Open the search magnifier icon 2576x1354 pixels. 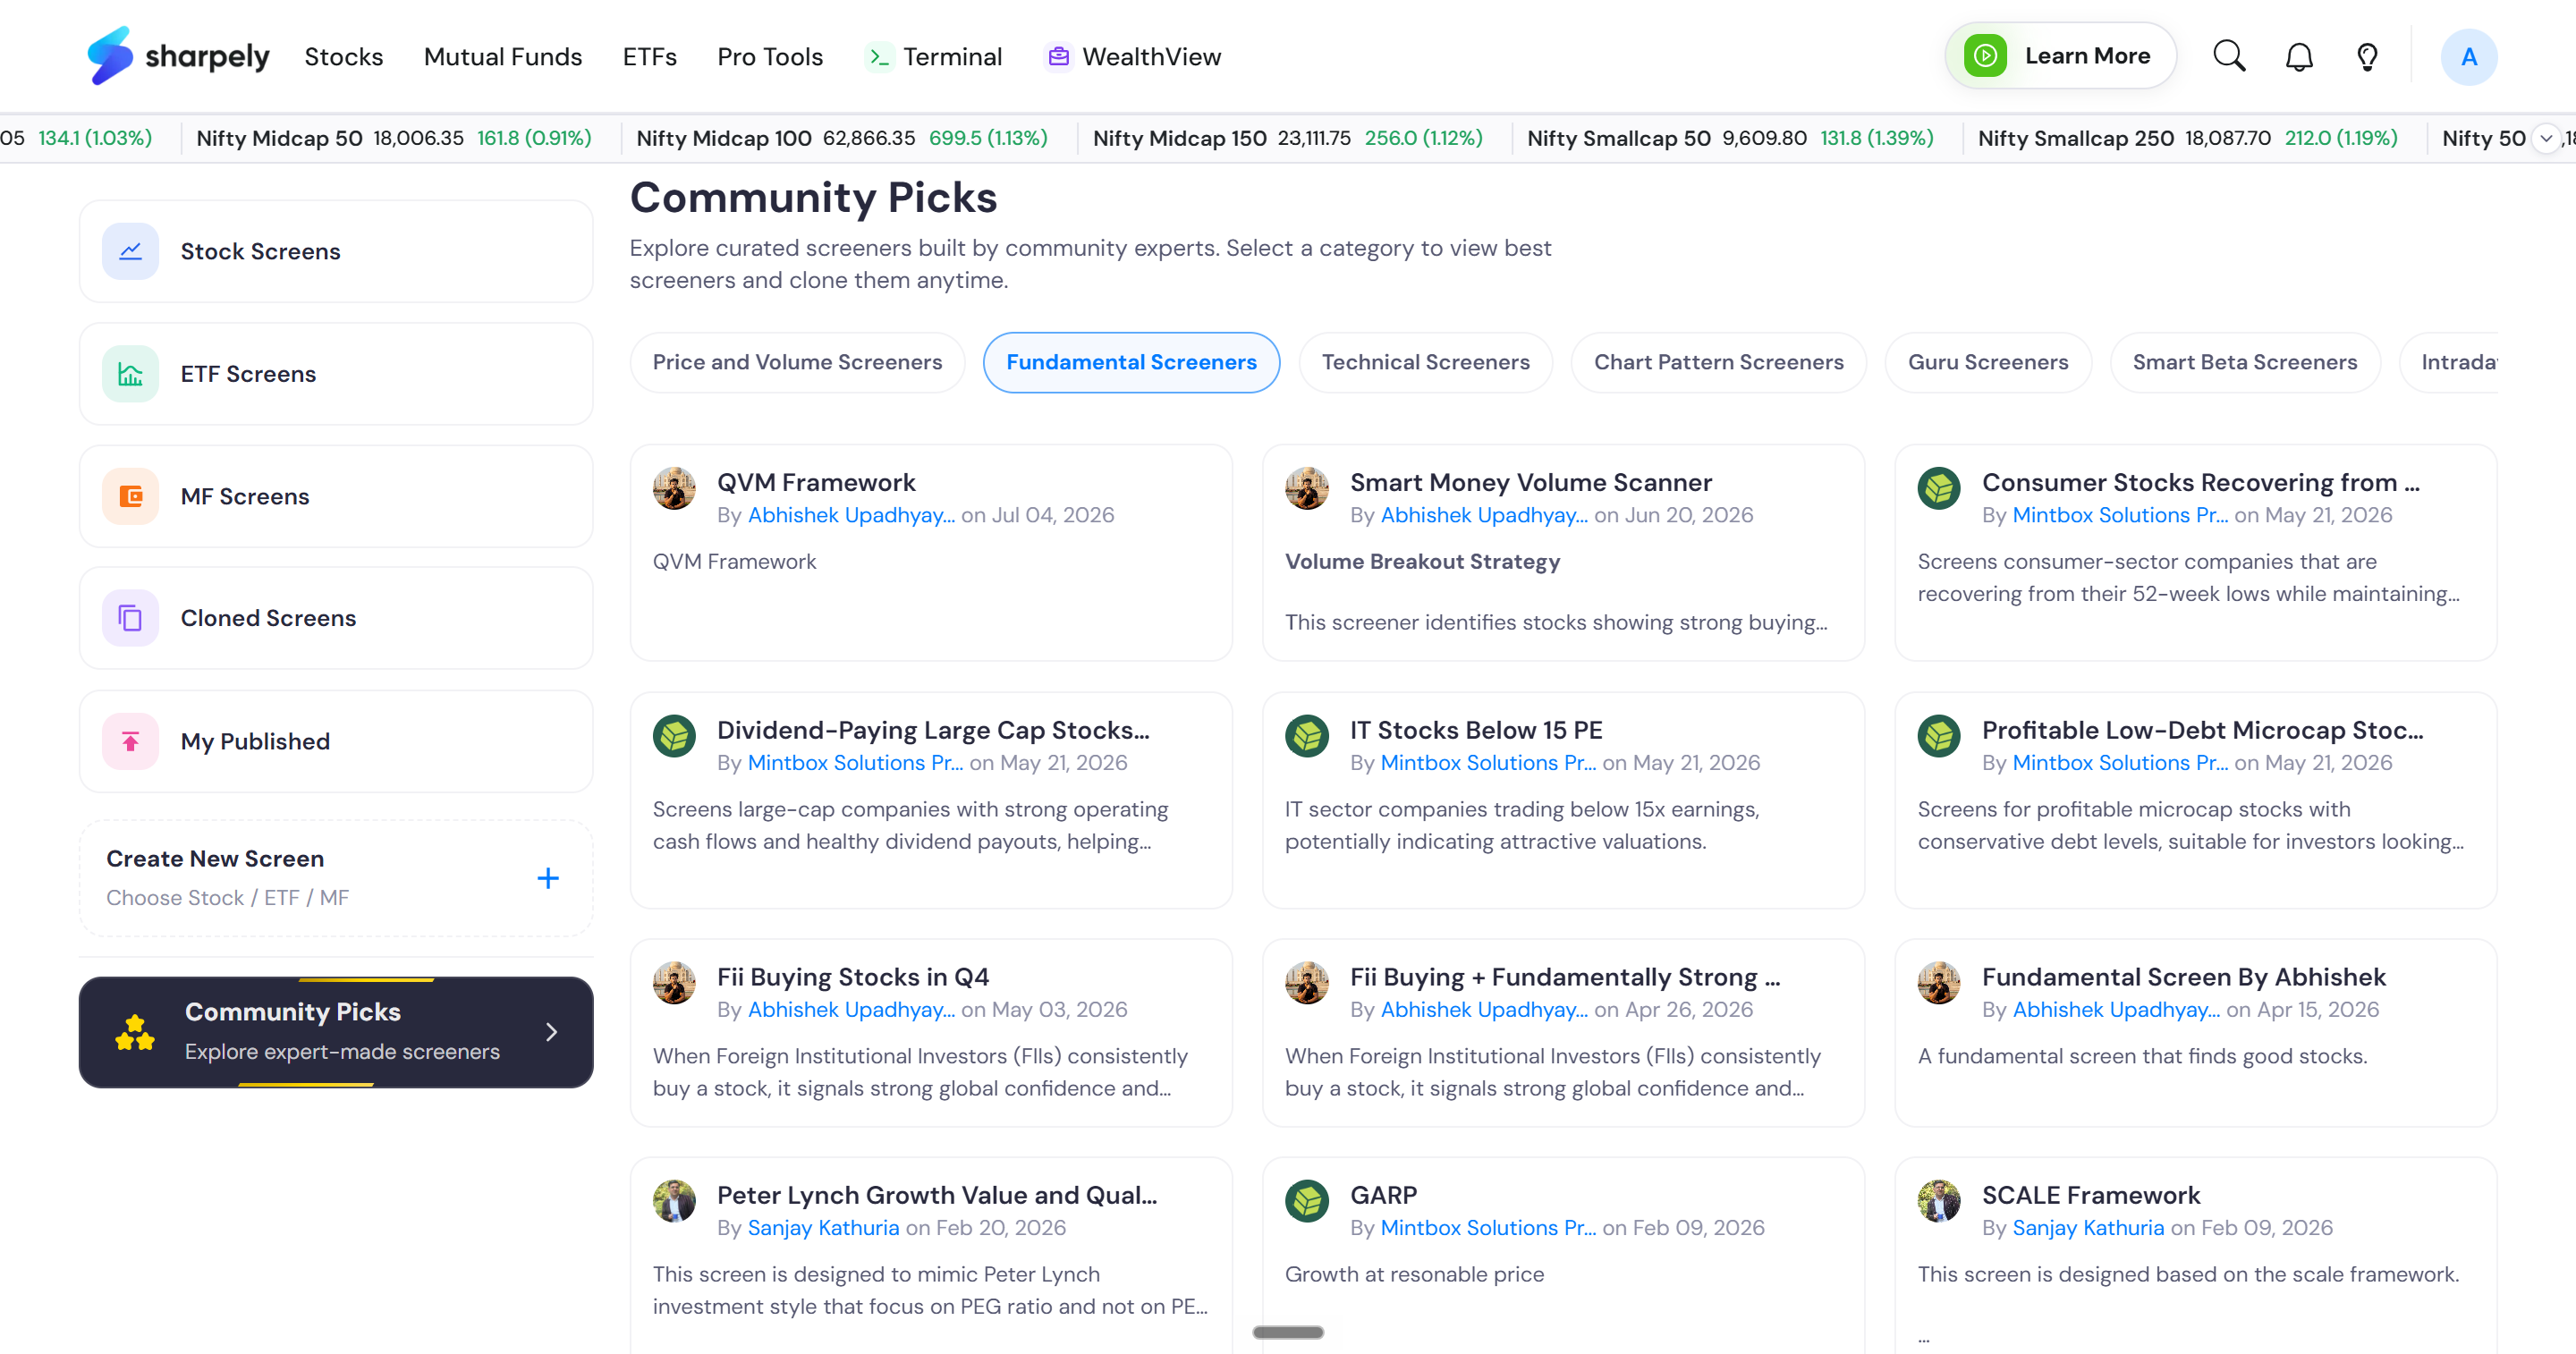click(x=2229, y=56)
